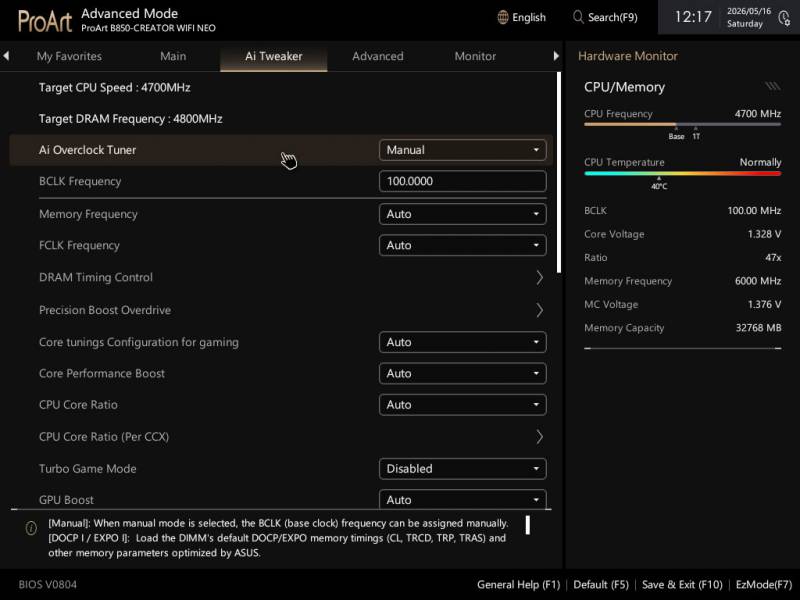Open the Memory Frequency dropdown
The height and width of the screenshot is (600, 800).
[462, 214]
